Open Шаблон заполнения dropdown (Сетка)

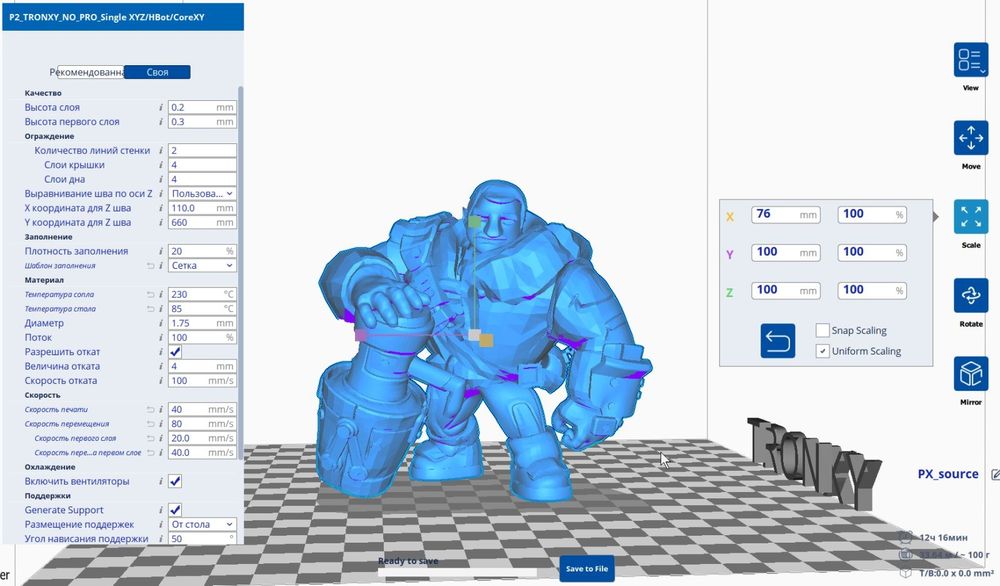click(202, 265)
